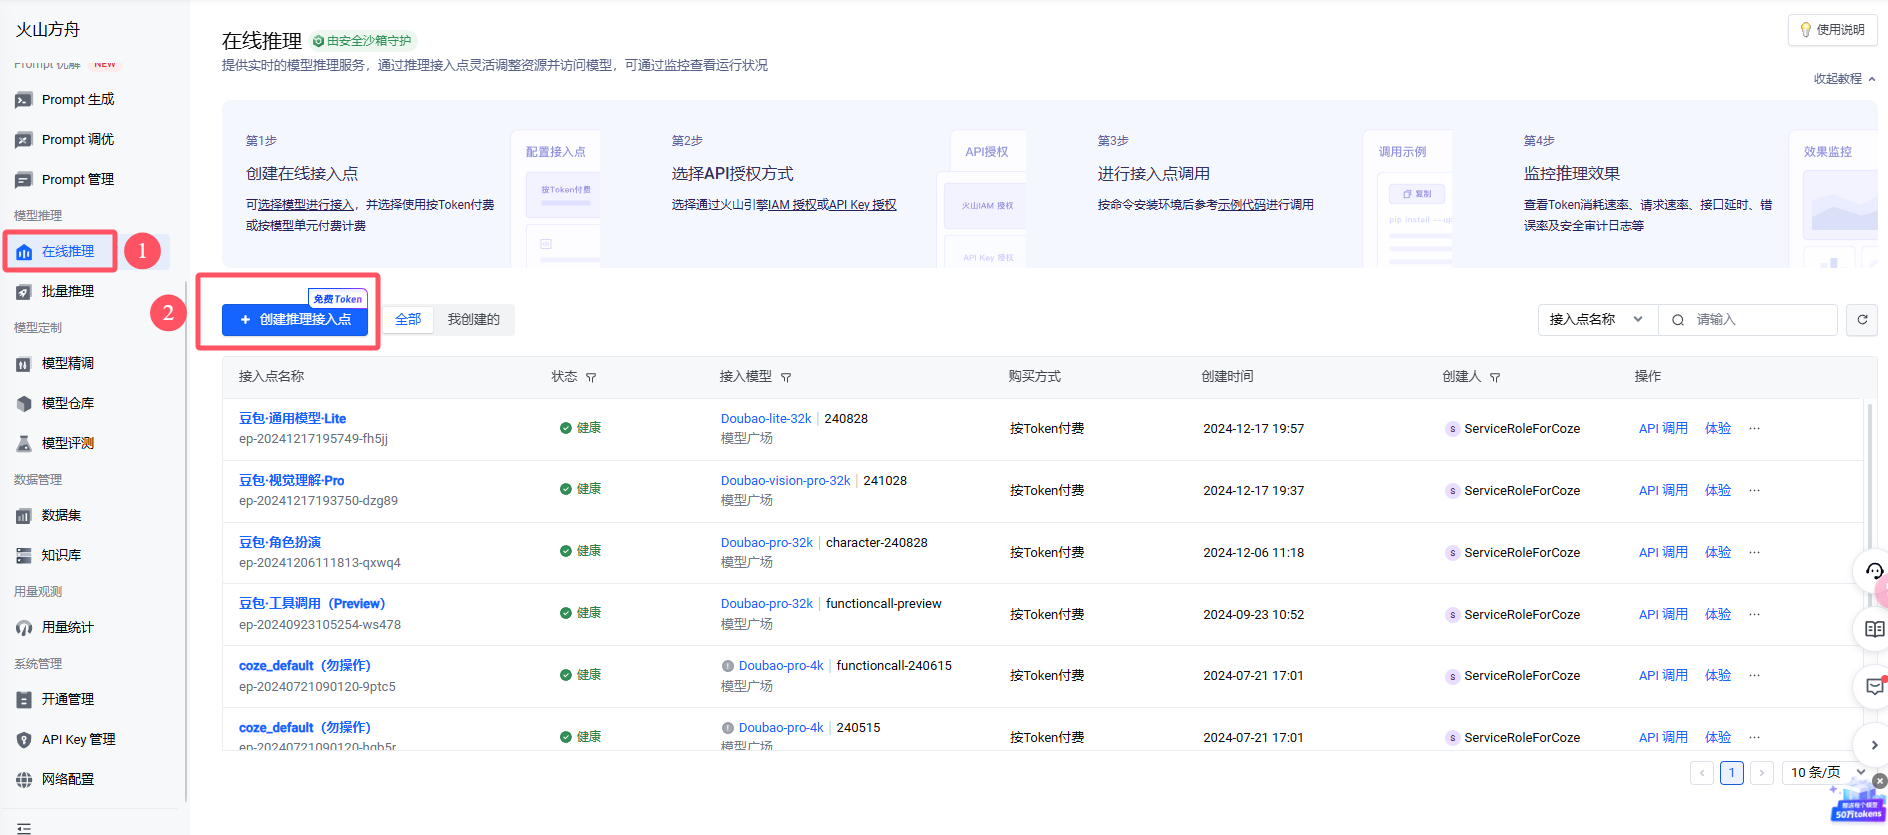This screenshot has width=1888, height=835.
Task: Go to page 1 in pagination
Action: tap(1732, 773)
